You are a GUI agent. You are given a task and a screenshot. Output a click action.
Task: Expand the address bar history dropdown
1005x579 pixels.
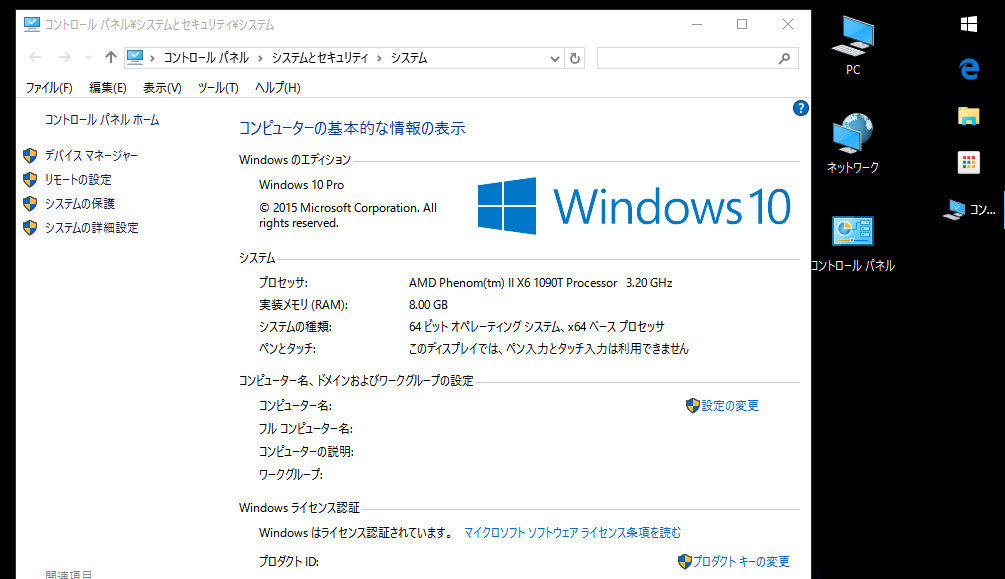tap(554, 58)
